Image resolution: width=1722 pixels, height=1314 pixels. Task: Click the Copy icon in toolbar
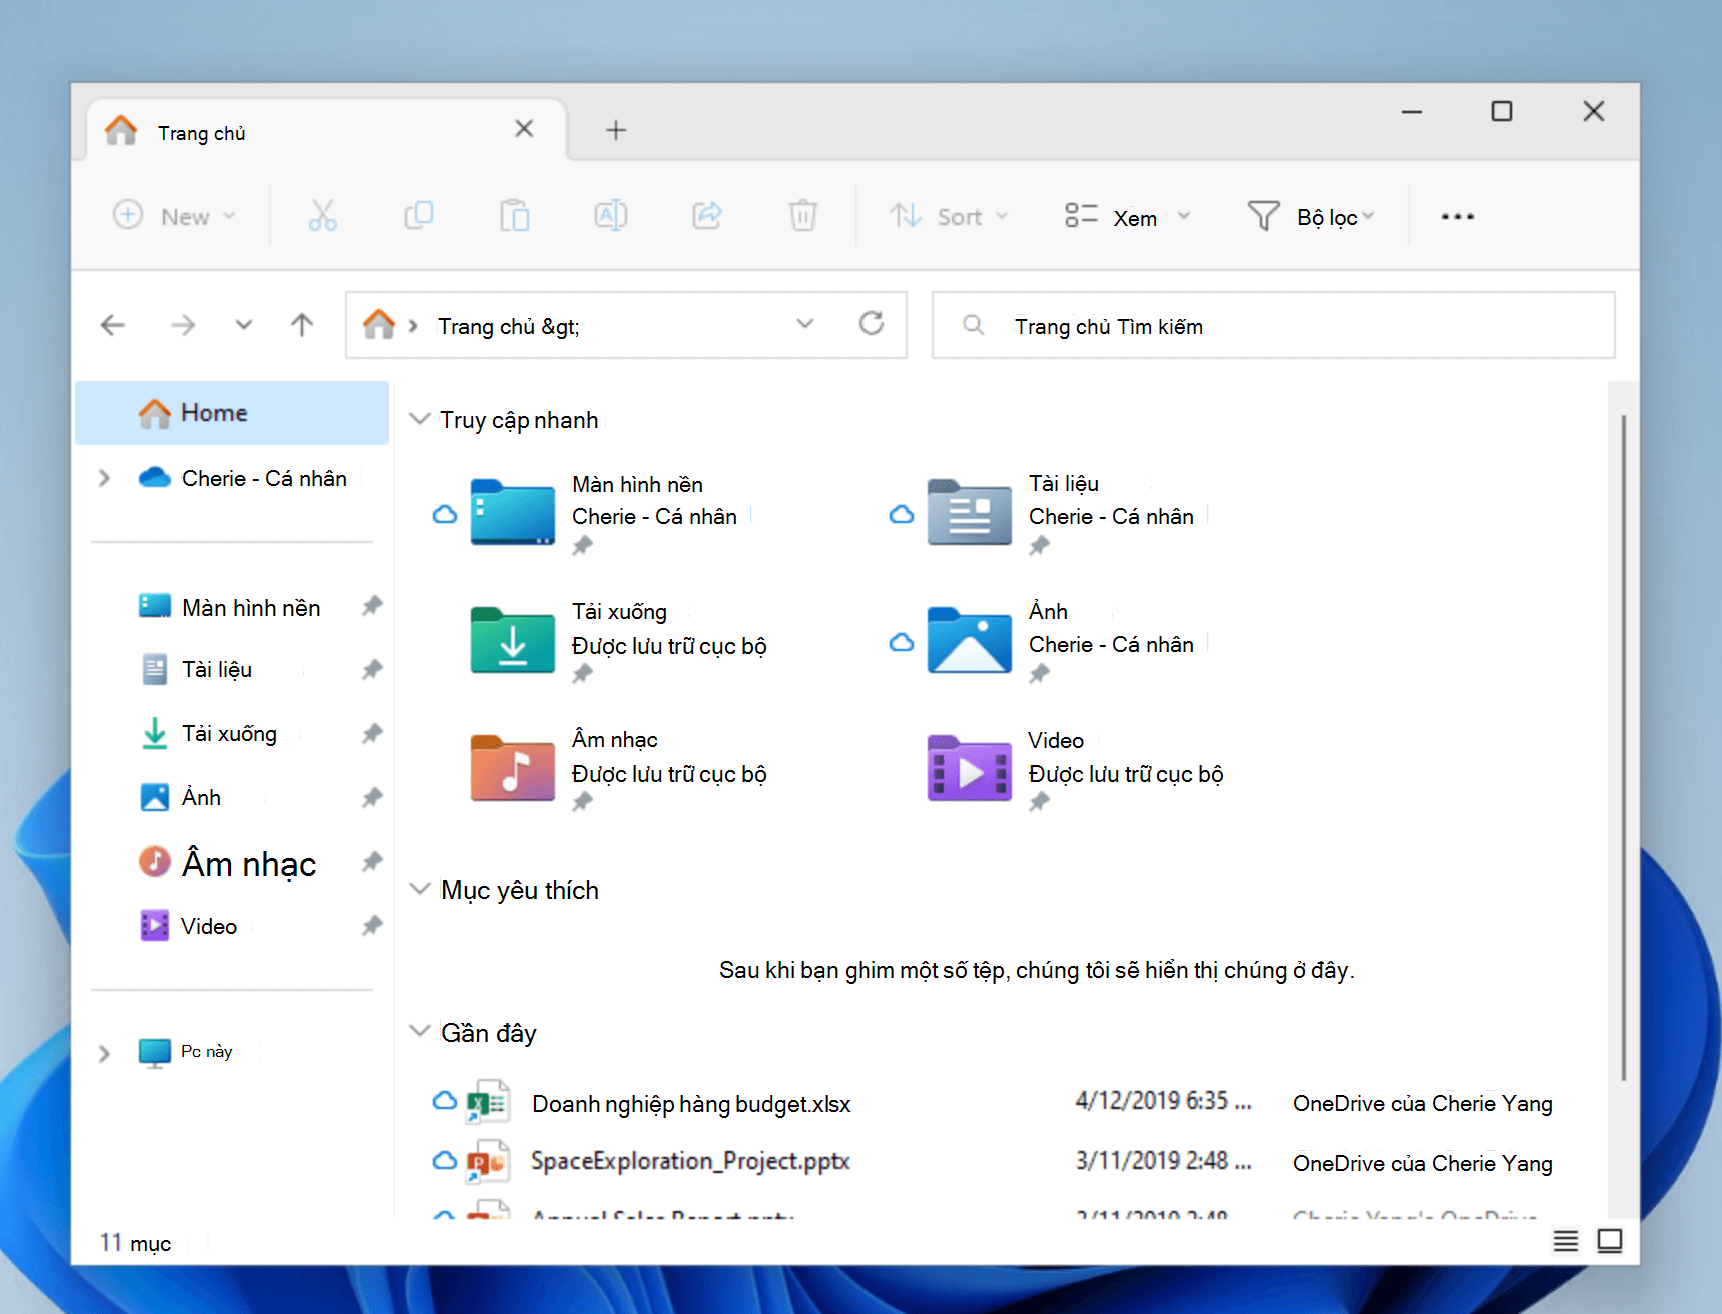click(x=418, y=215)
